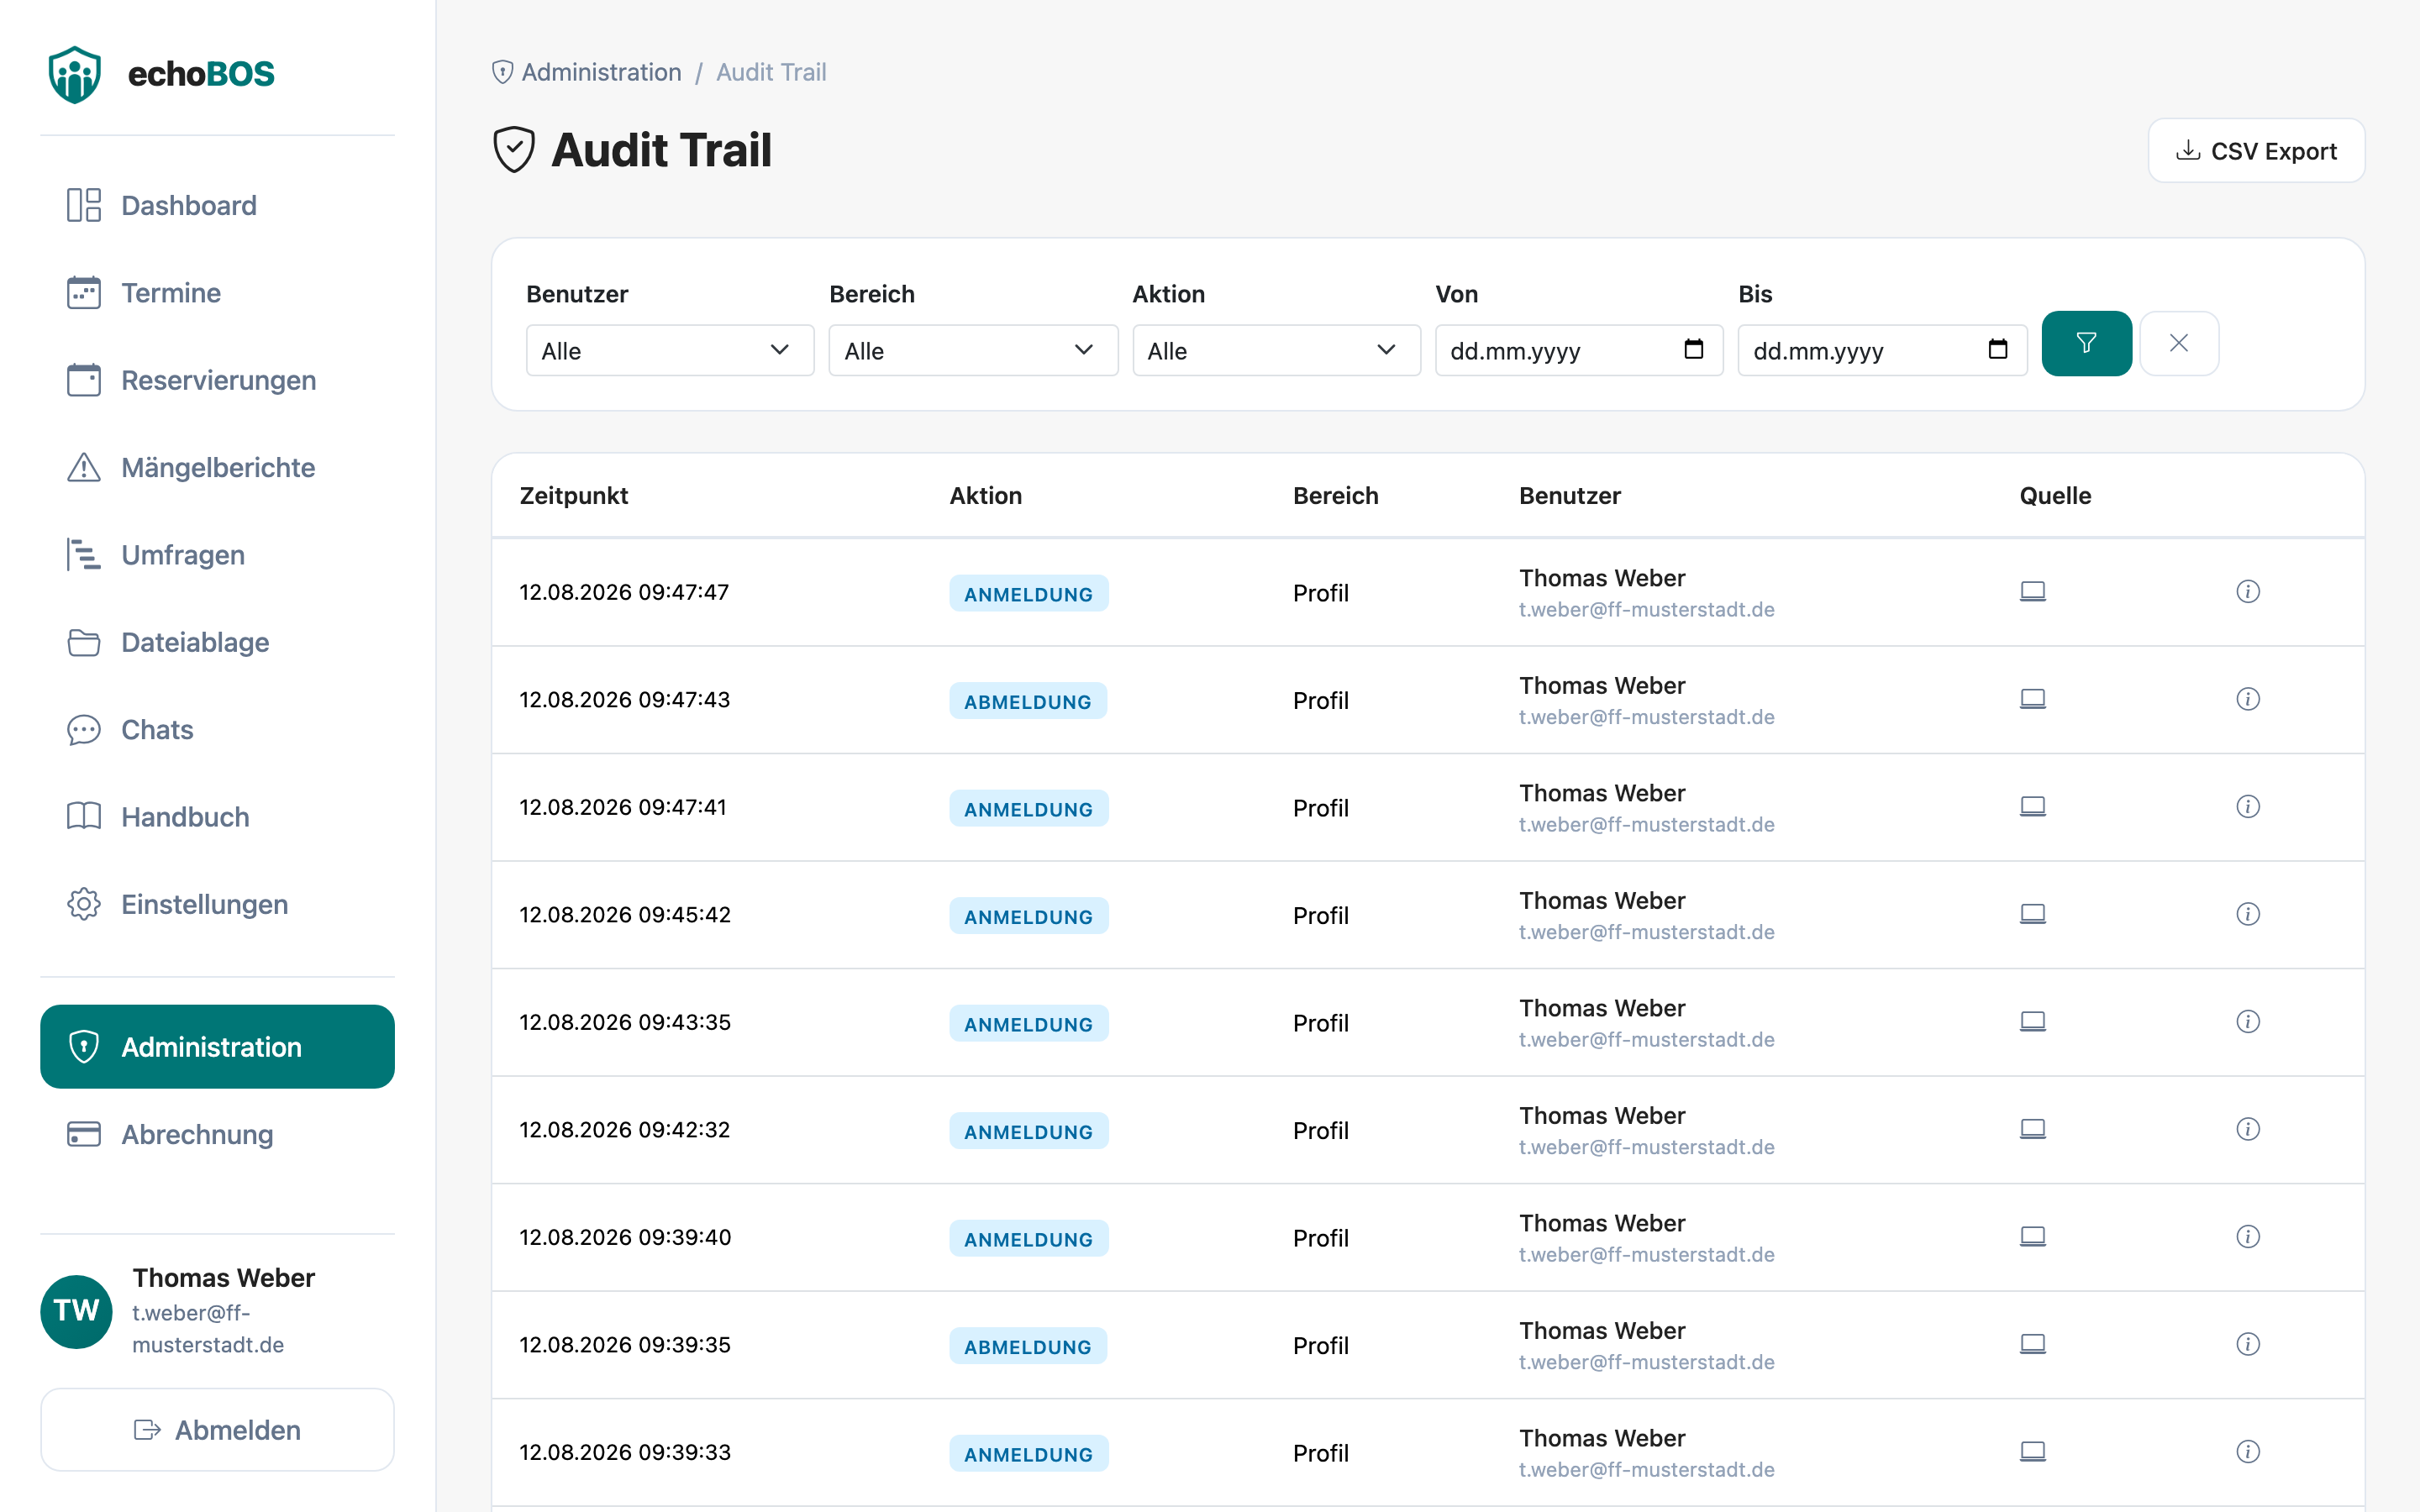Open the Handbuch page
This screenshot has height=1512, width=2420.
click(217, 817)
